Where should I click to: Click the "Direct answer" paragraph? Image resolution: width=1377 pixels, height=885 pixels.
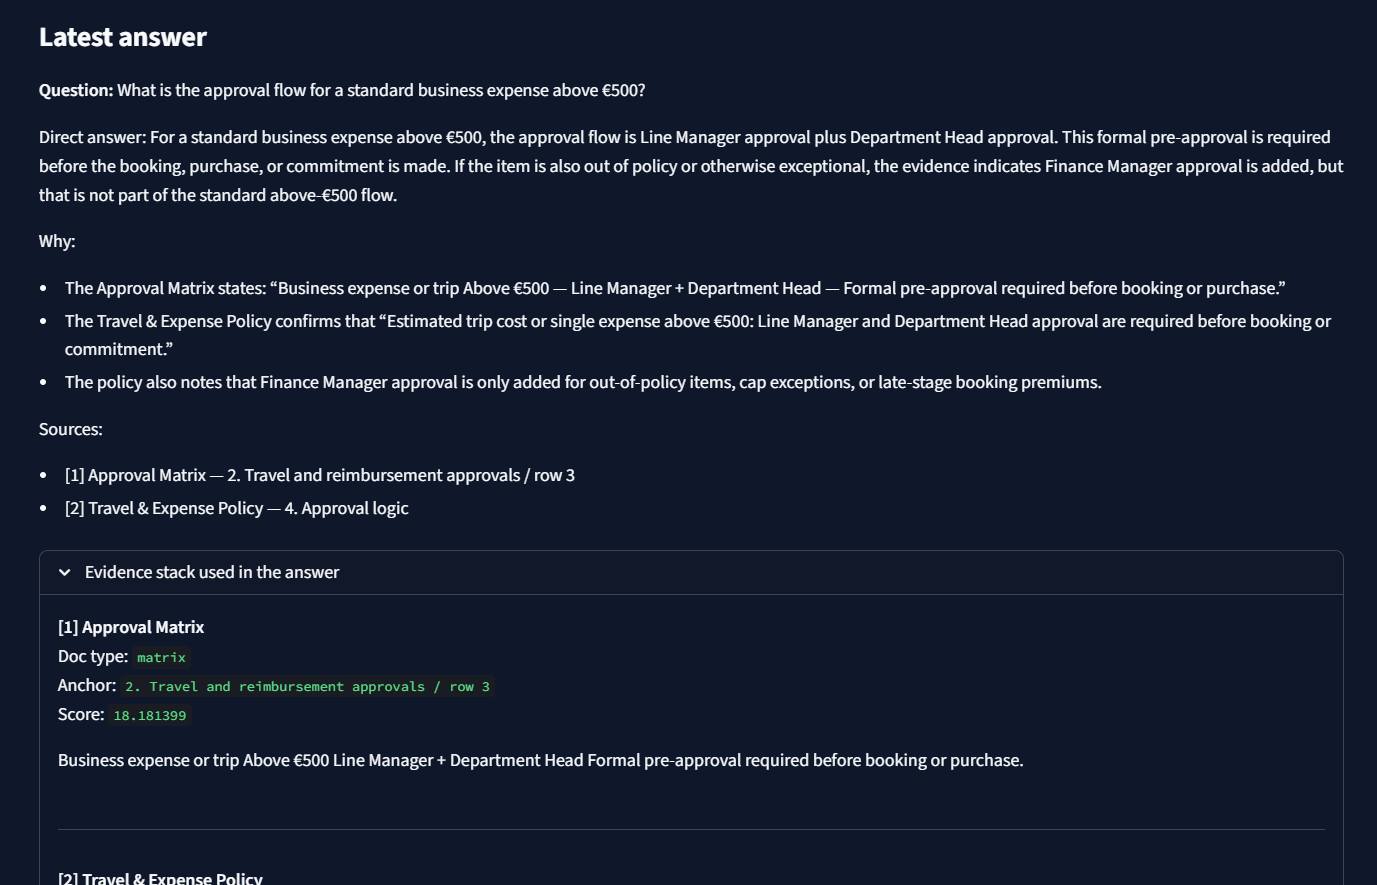click(x=690, y=166)
